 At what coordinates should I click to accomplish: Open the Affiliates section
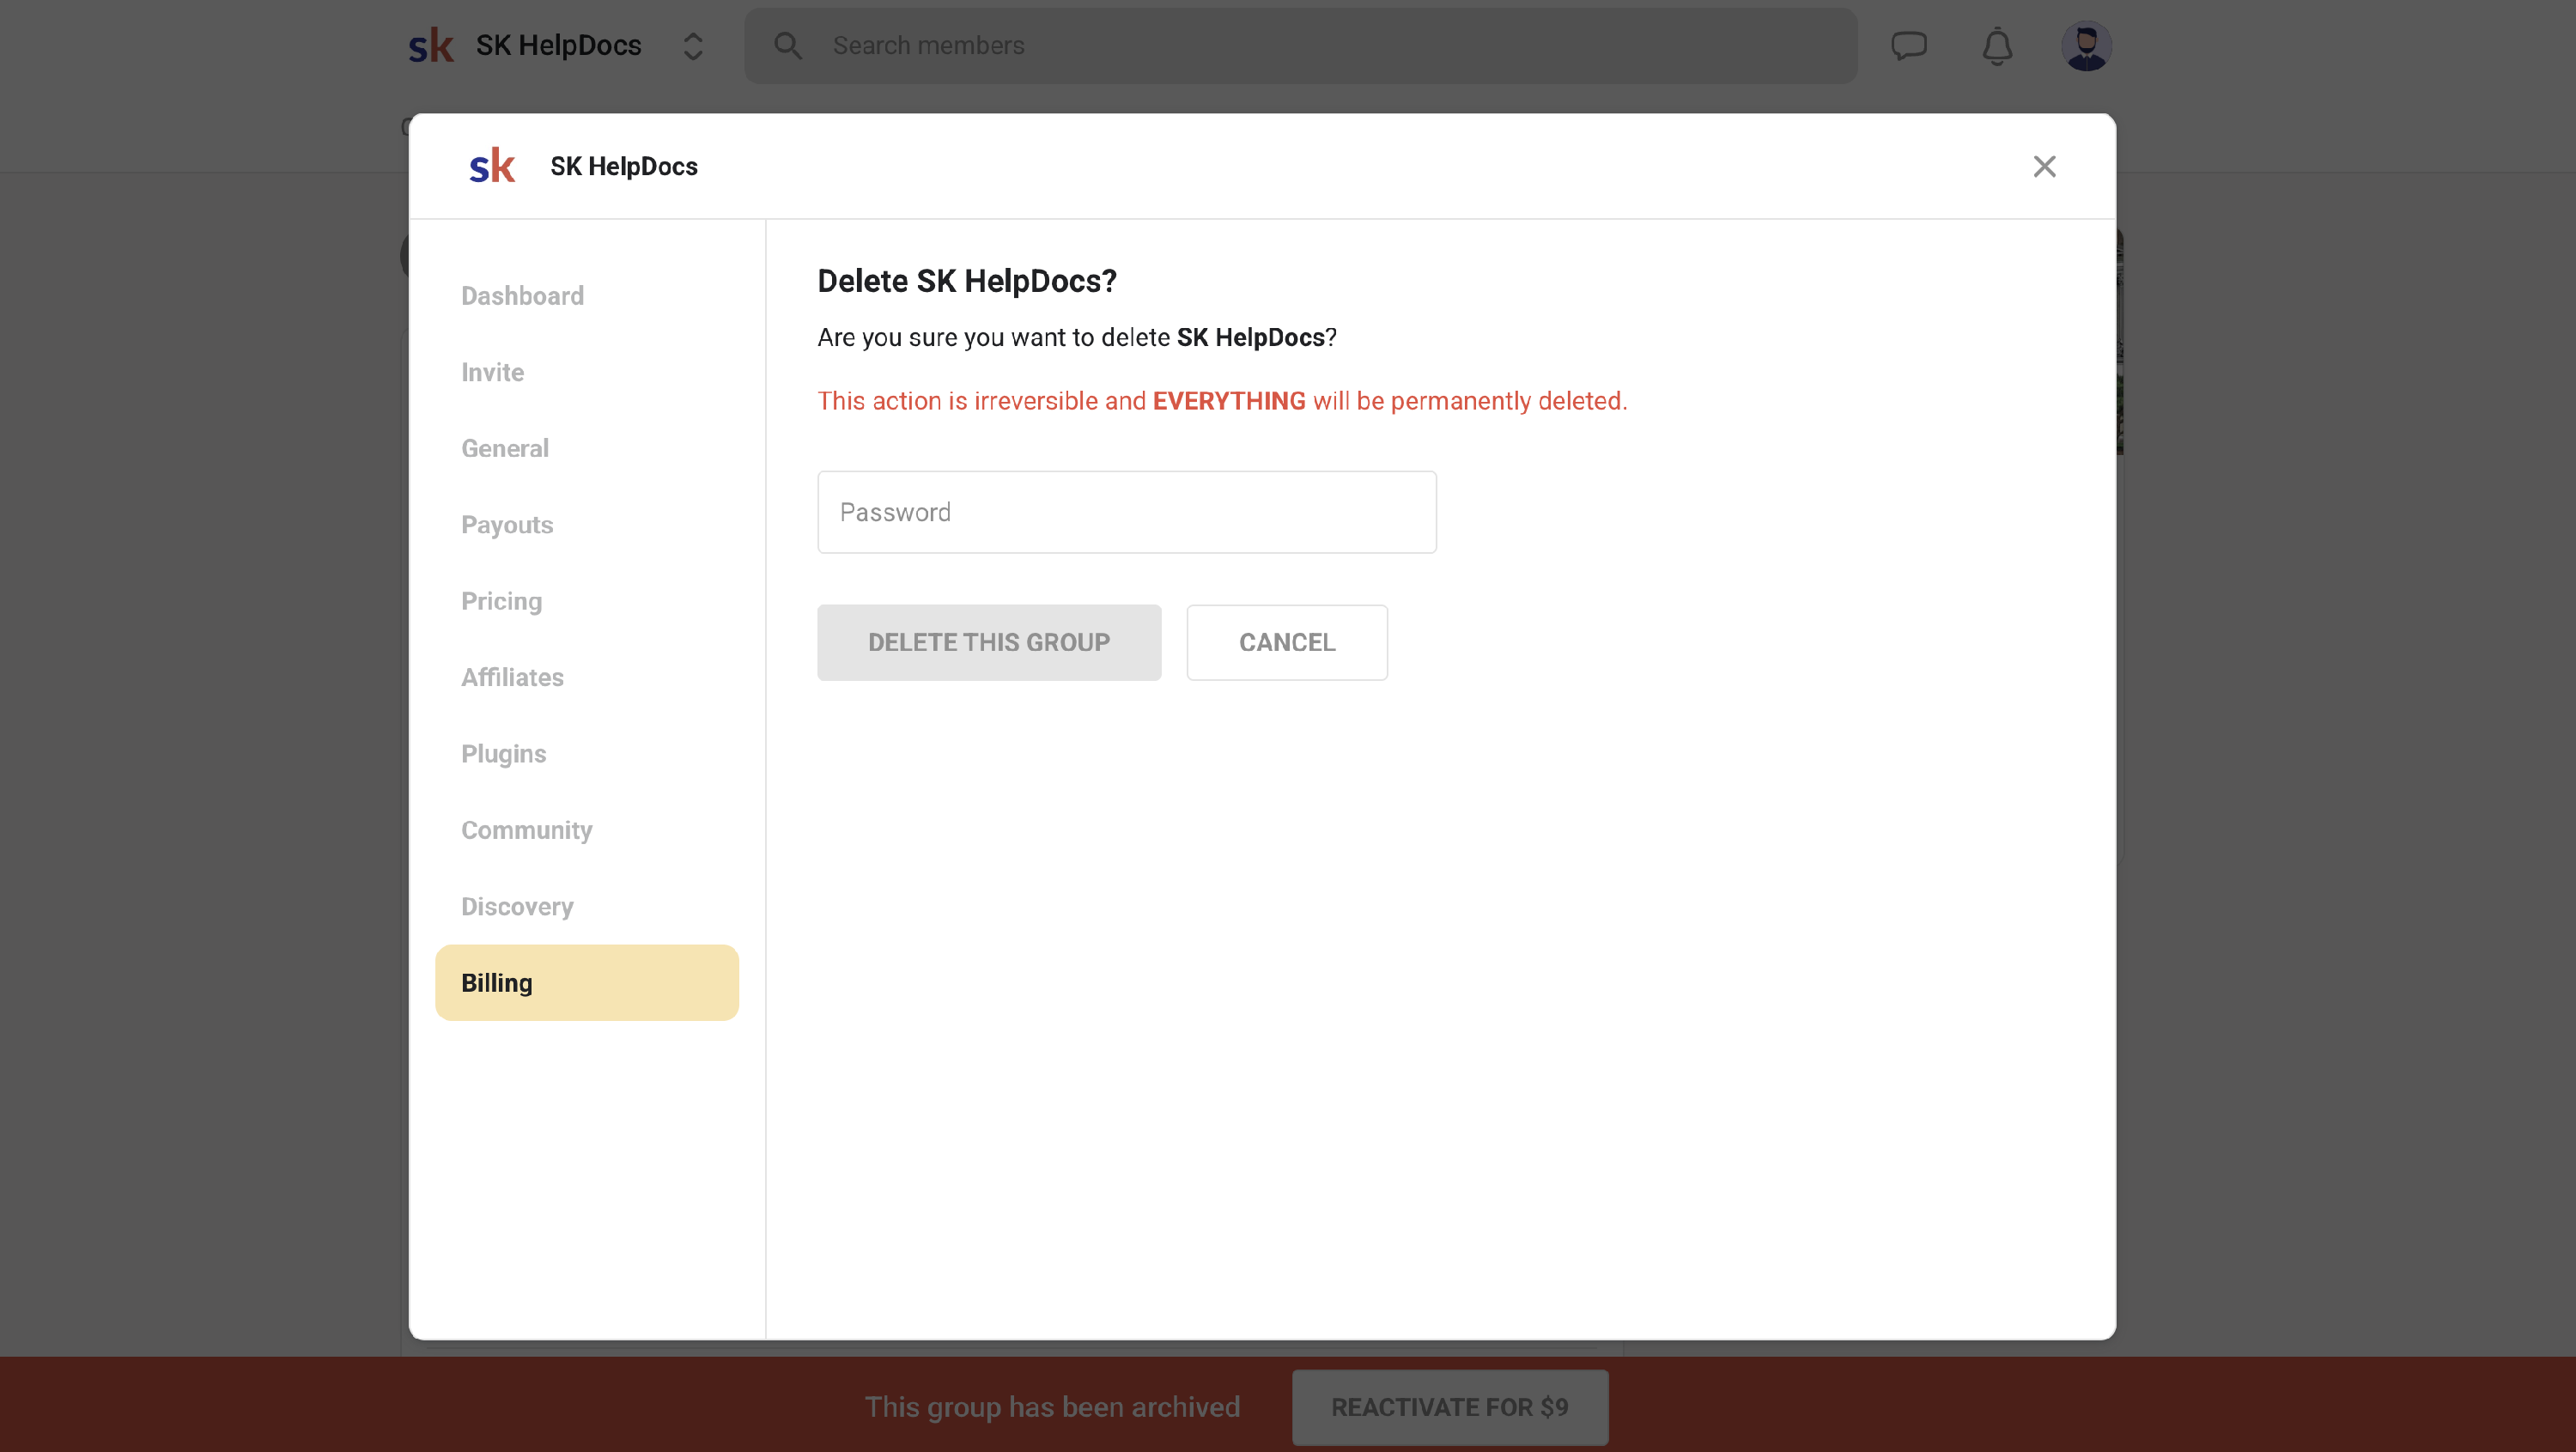click(x=512, y=677)
